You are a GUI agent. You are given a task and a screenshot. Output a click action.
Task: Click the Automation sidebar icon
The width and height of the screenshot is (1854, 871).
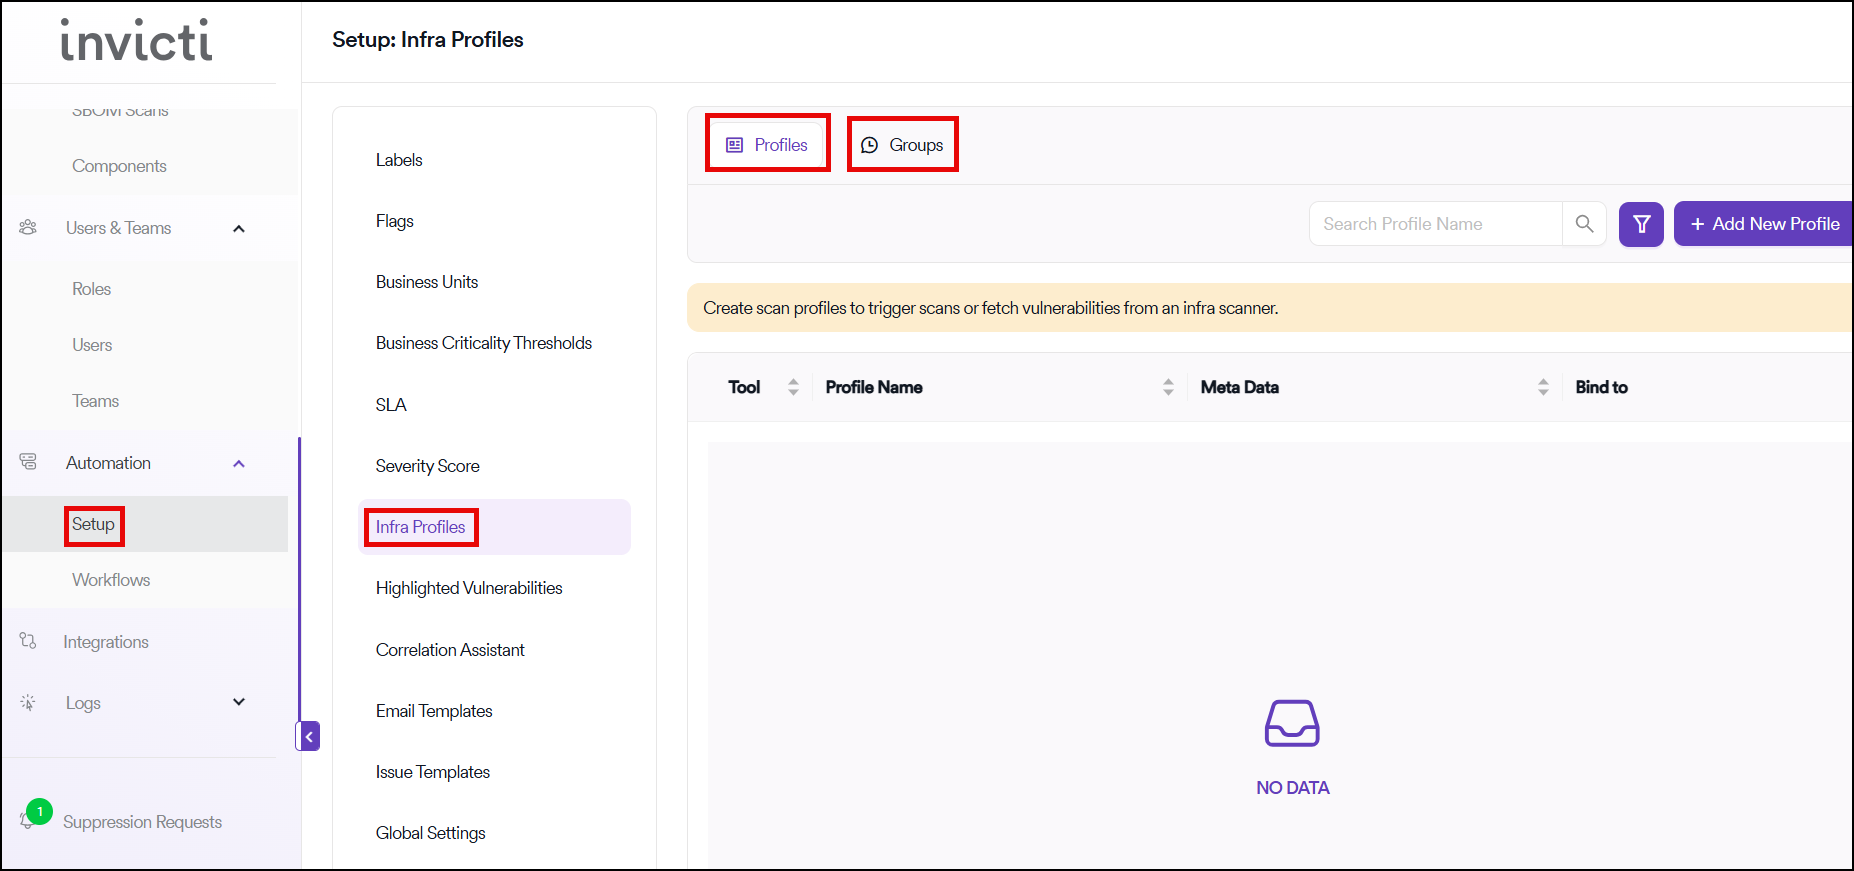pos(28,462)
